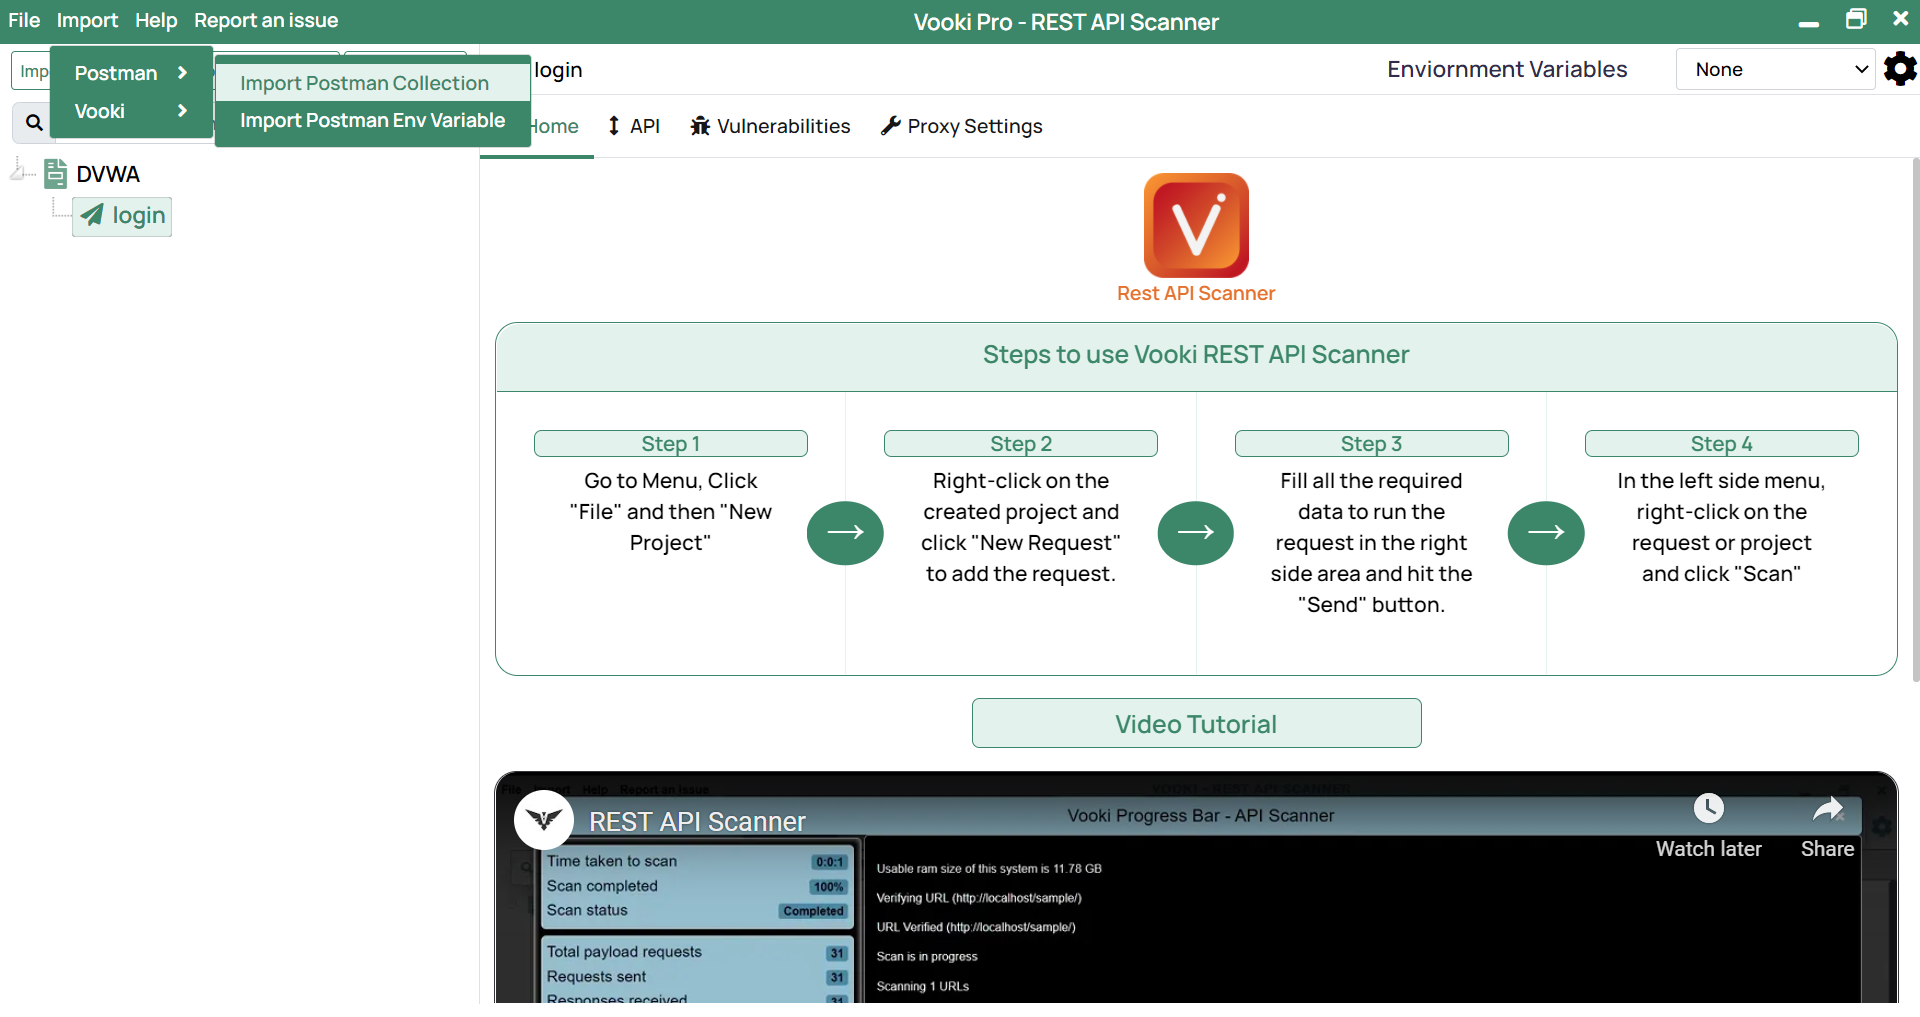
Task: Open the Report an issue menu
Action: pos(266,20)
